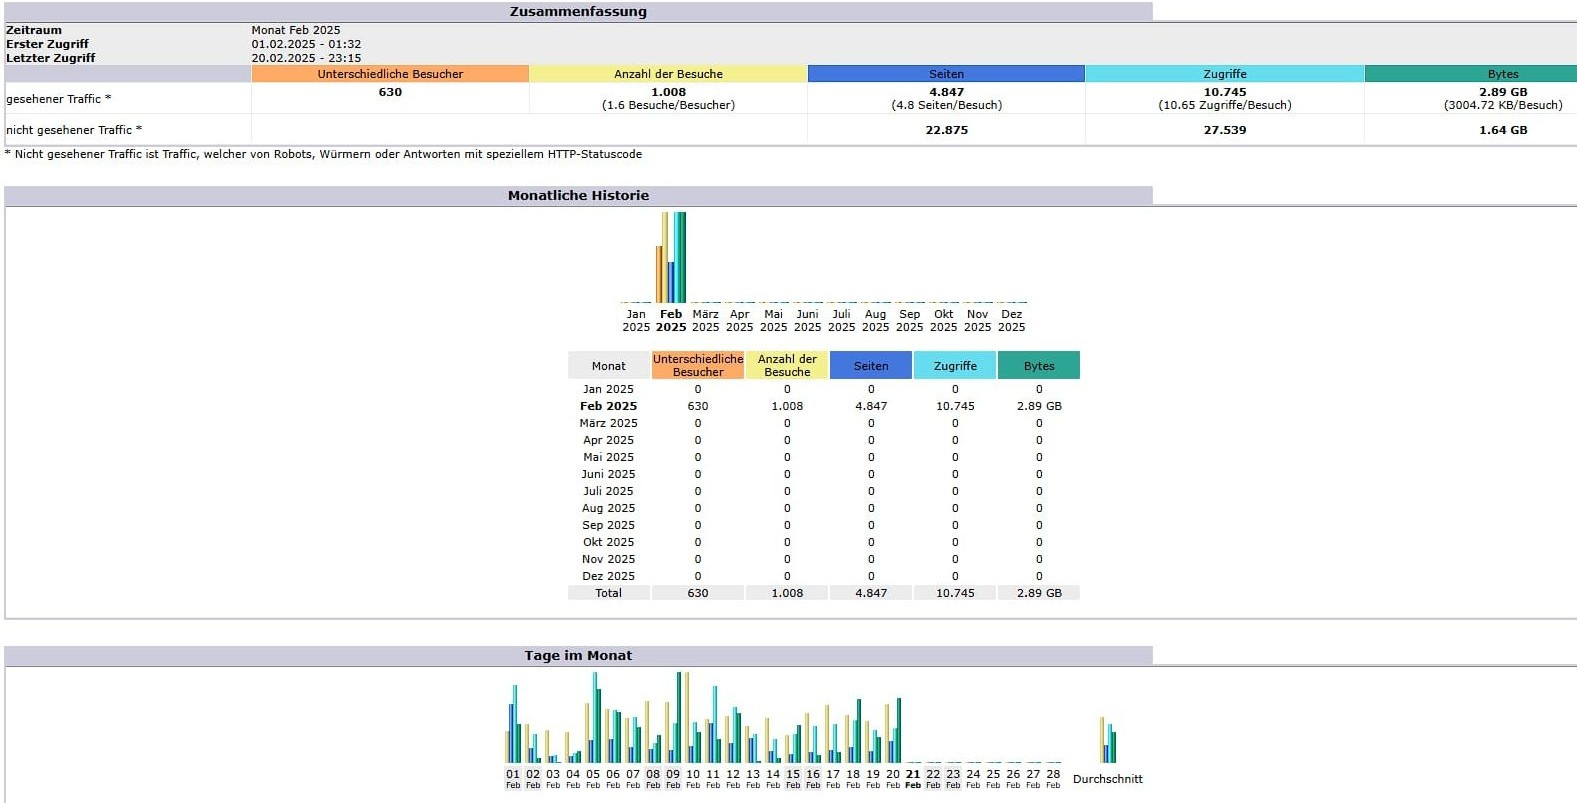This screenshot has height=803, width=1577.
Task: Select the Dez 2025 label under monthly chart
Action: click(1011, 320)
